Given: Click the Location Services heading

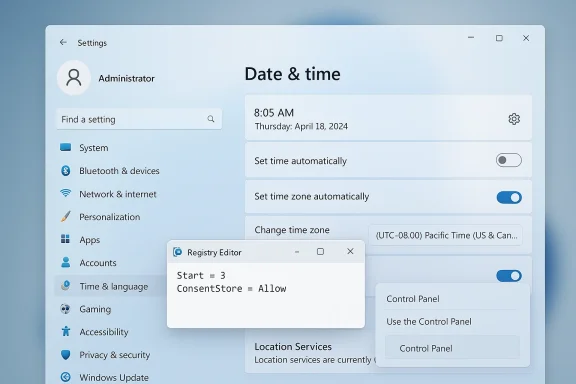Looking at the screenshot, I should coord(293,347).
